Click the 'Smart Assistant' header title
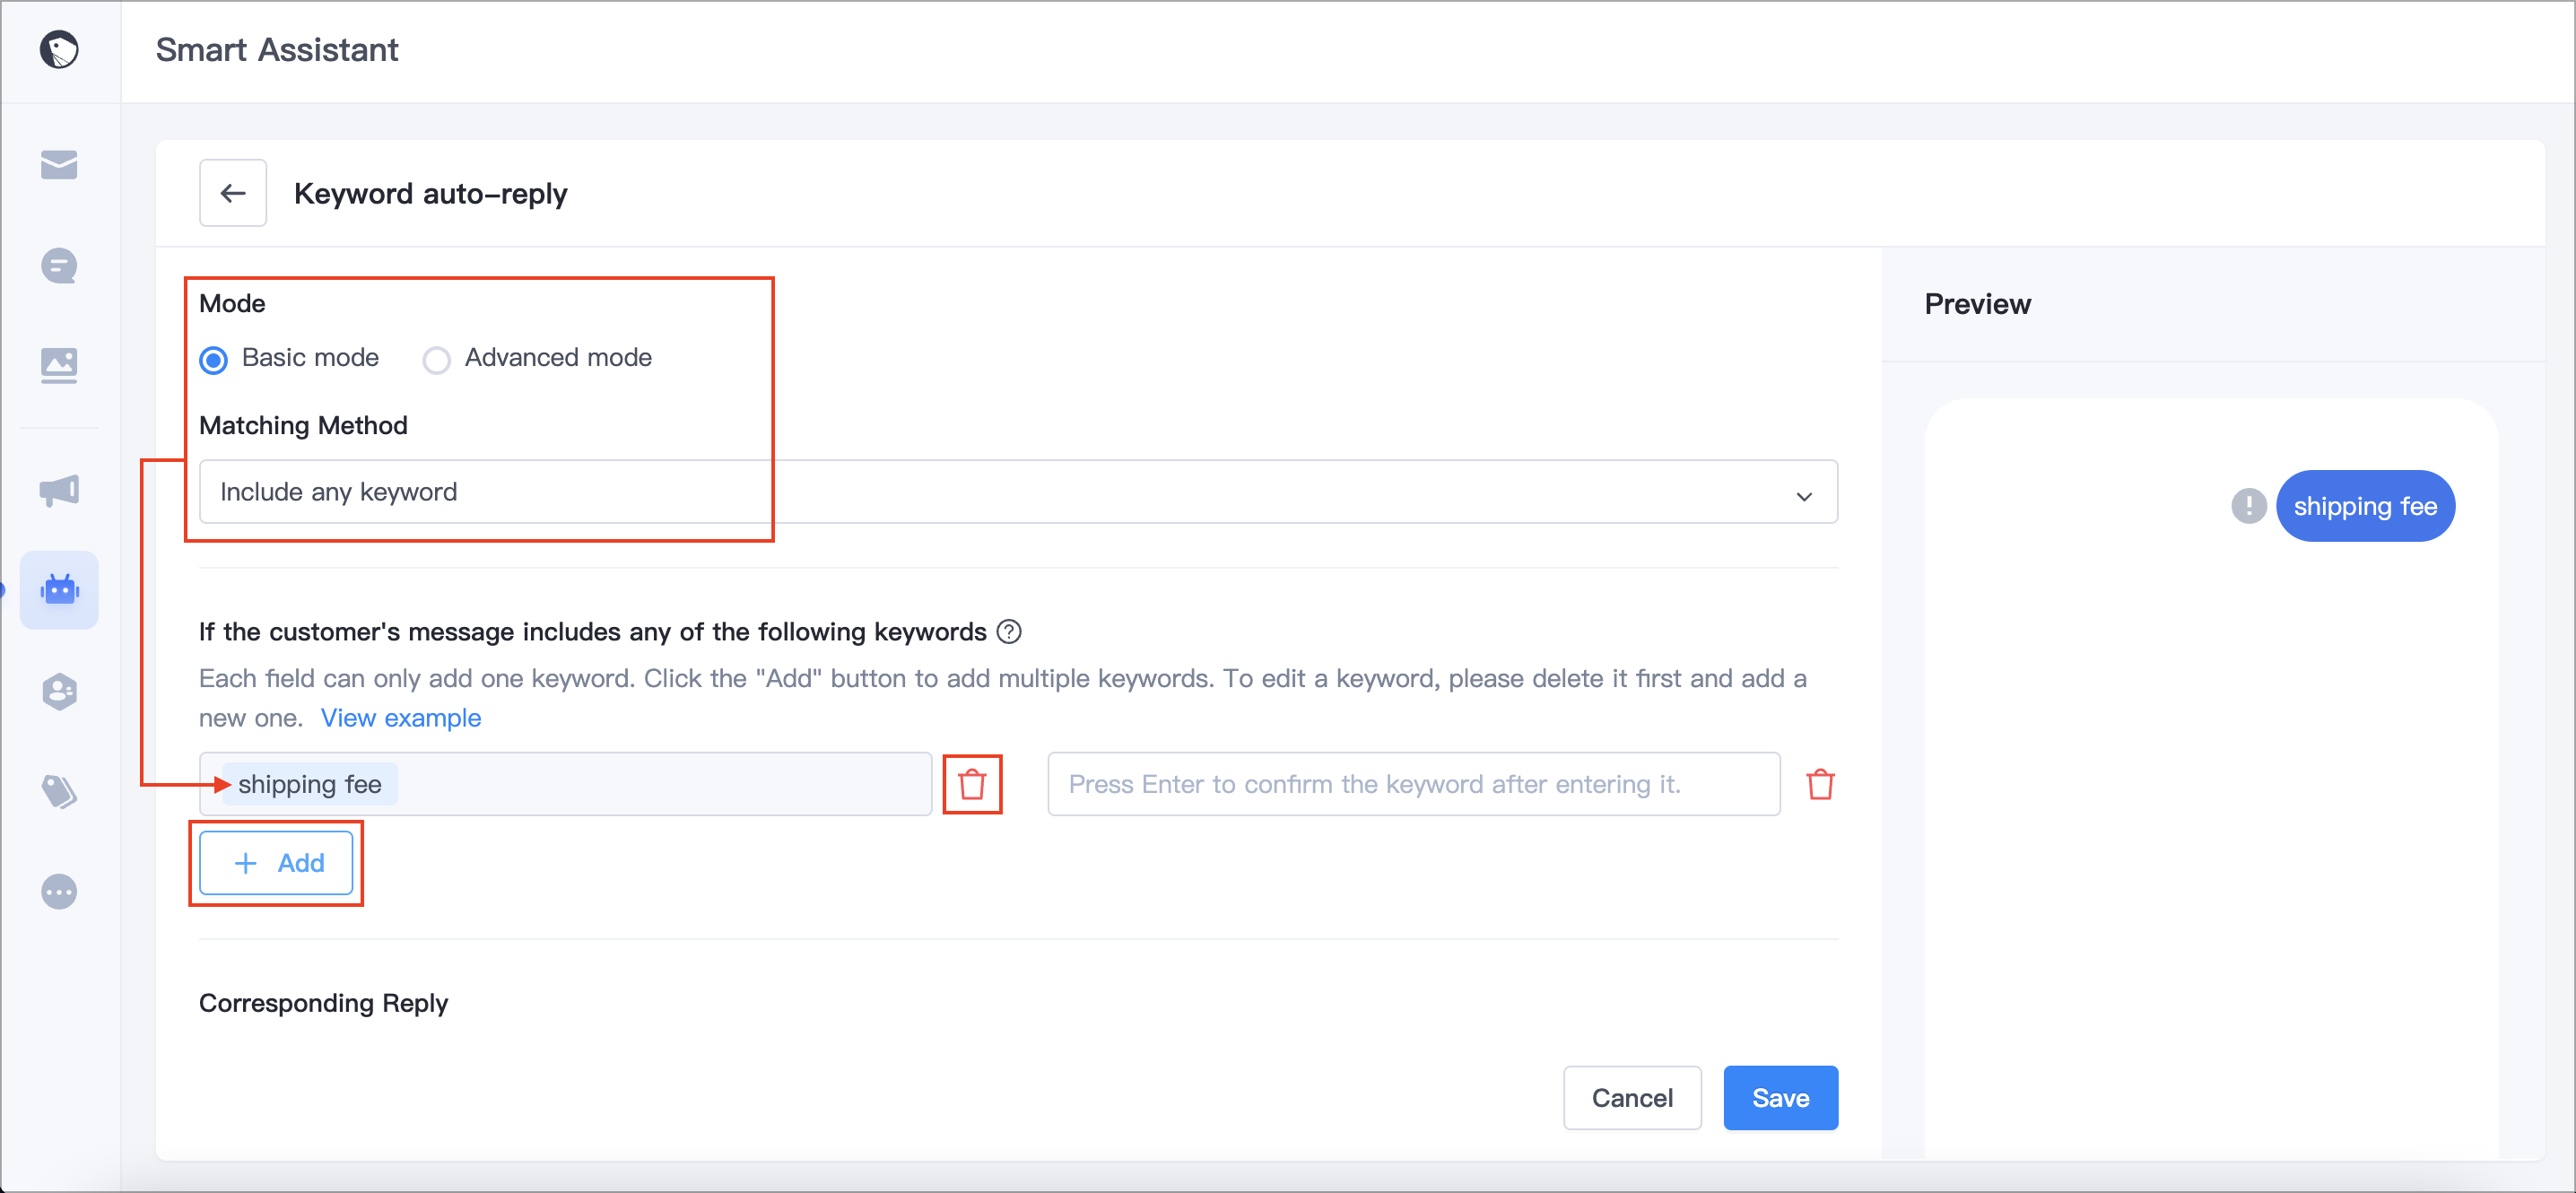Image resolution: width=2576 pixels, height=1193 pixels. [277, 49]
